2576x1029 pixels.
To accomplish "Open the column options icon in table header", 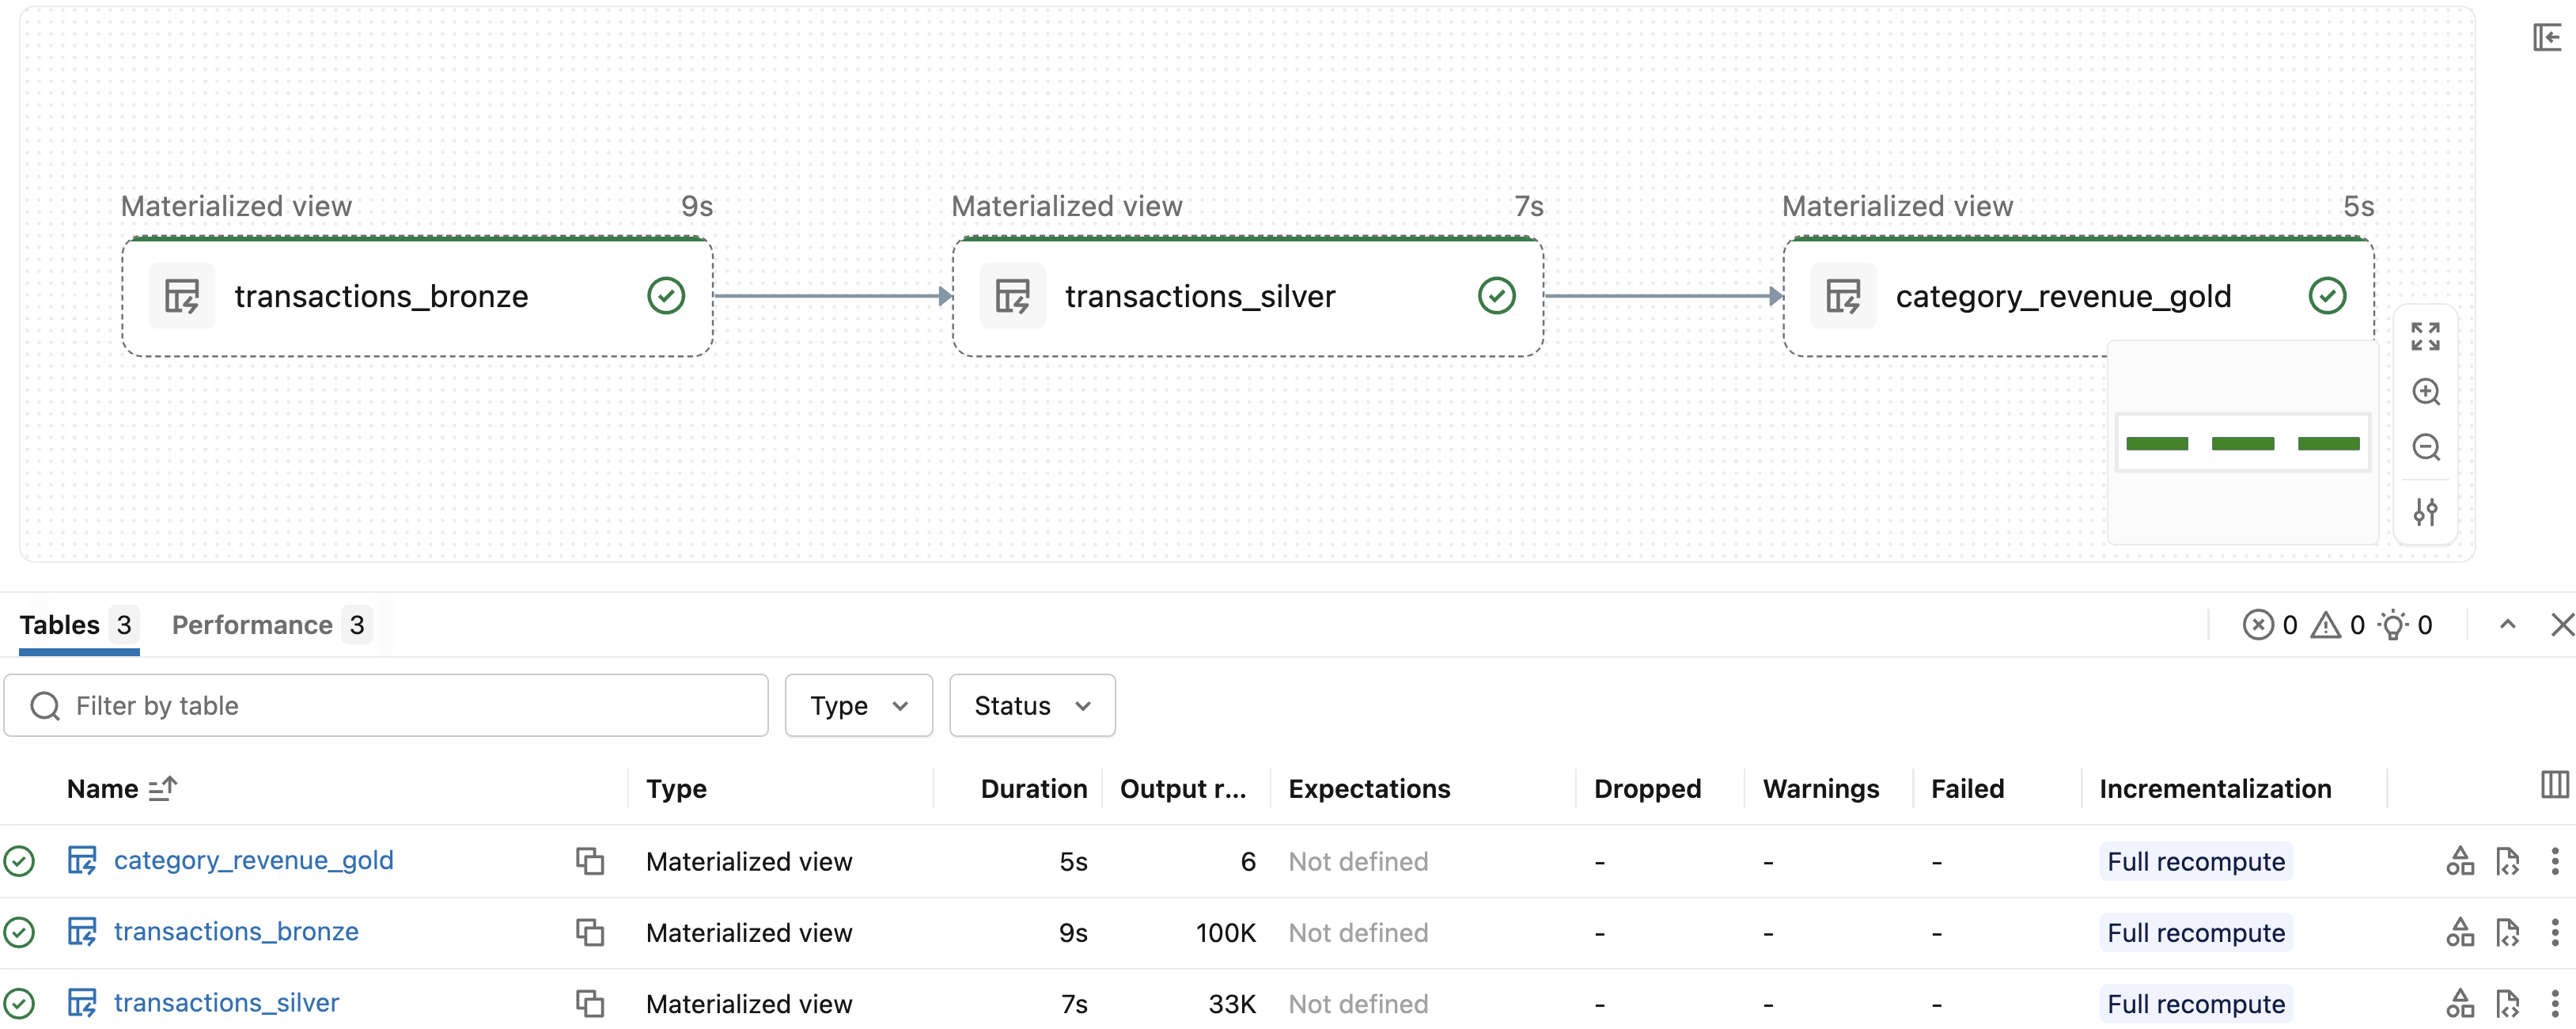I will pos(2554,785).
